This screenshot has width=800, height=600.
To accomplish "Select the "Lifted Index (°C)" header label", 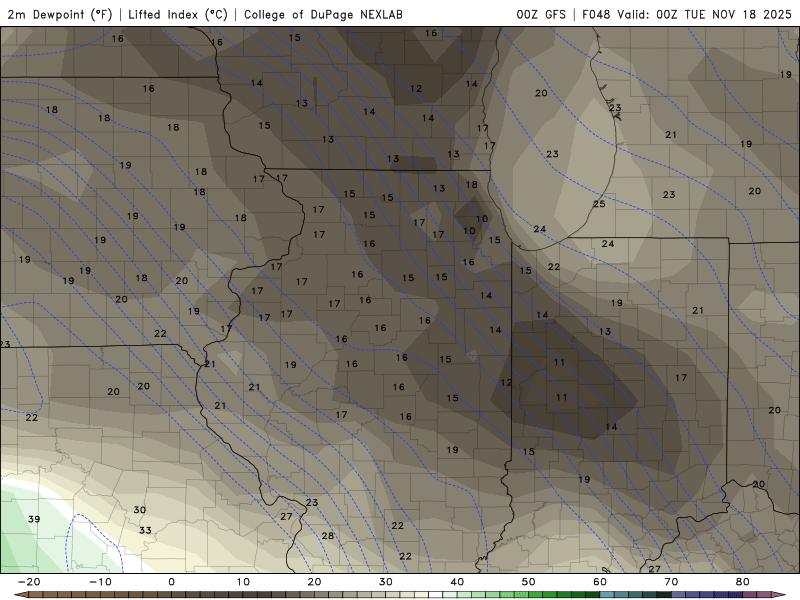I will pos(178,14).
